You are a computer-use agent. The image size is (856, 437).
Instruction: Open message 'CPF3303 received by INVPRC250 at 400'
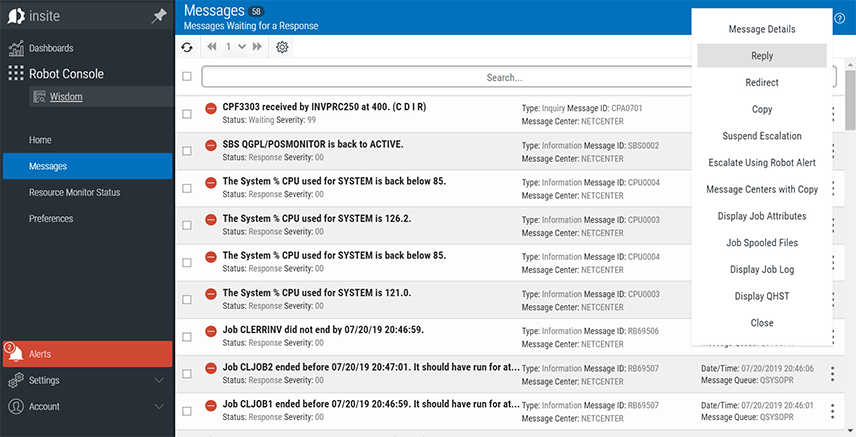(x=324, y=107)
